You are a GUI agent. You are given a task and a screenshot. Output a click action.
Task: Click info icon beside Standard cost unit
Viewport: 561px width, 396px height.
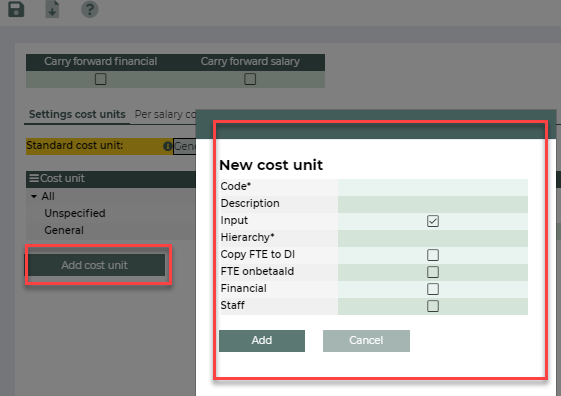click(x=167, y=146)
